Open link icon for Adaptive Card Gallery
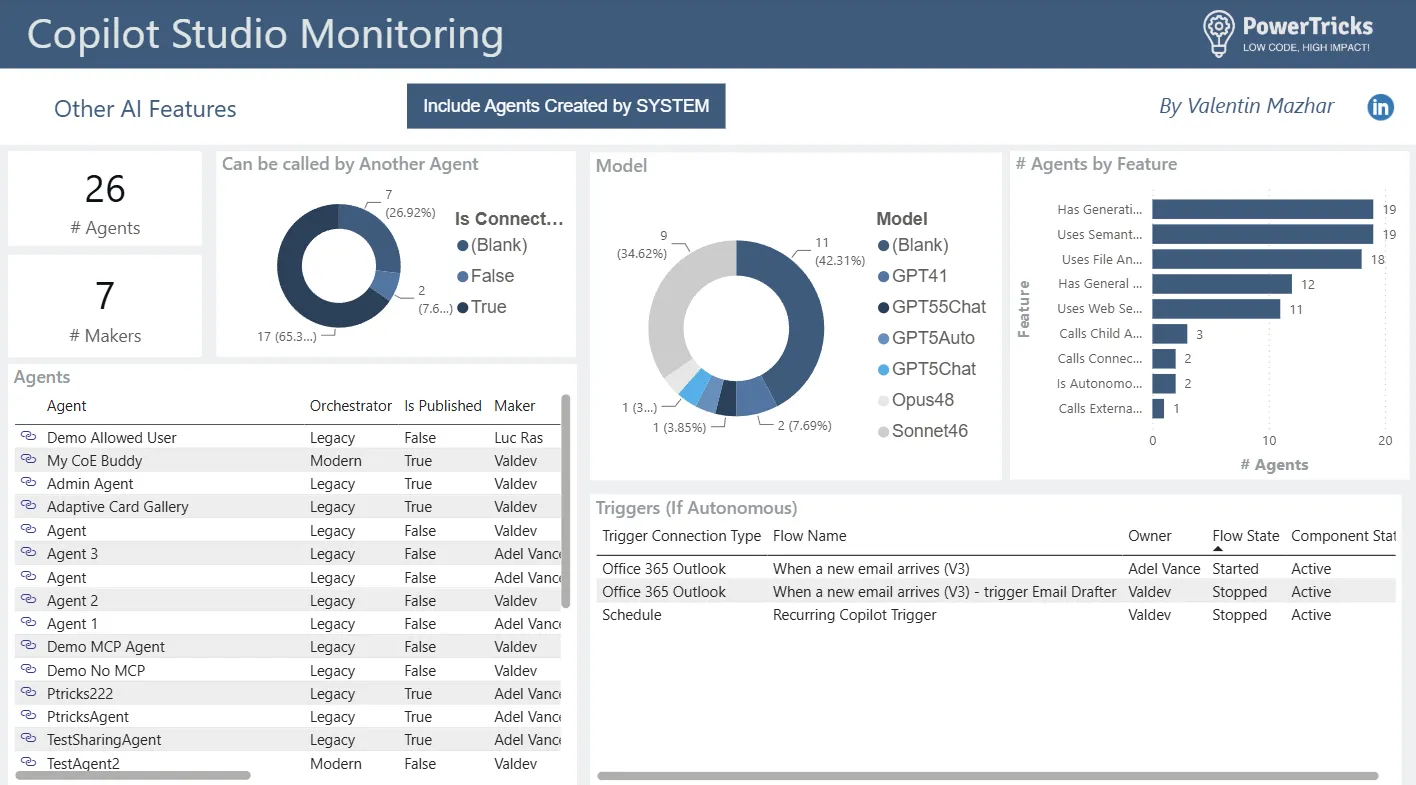Screen dimensions: 1416x785 pos(27,506)
